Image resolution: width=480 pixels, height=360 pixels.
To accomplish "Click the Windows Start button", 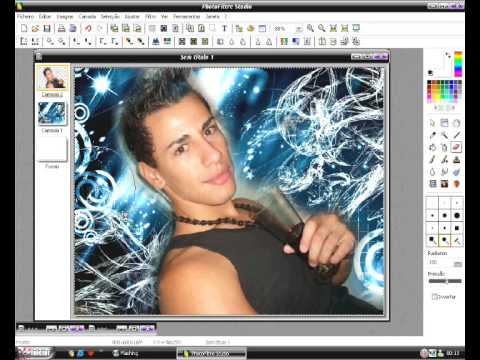I will [34, 352].
